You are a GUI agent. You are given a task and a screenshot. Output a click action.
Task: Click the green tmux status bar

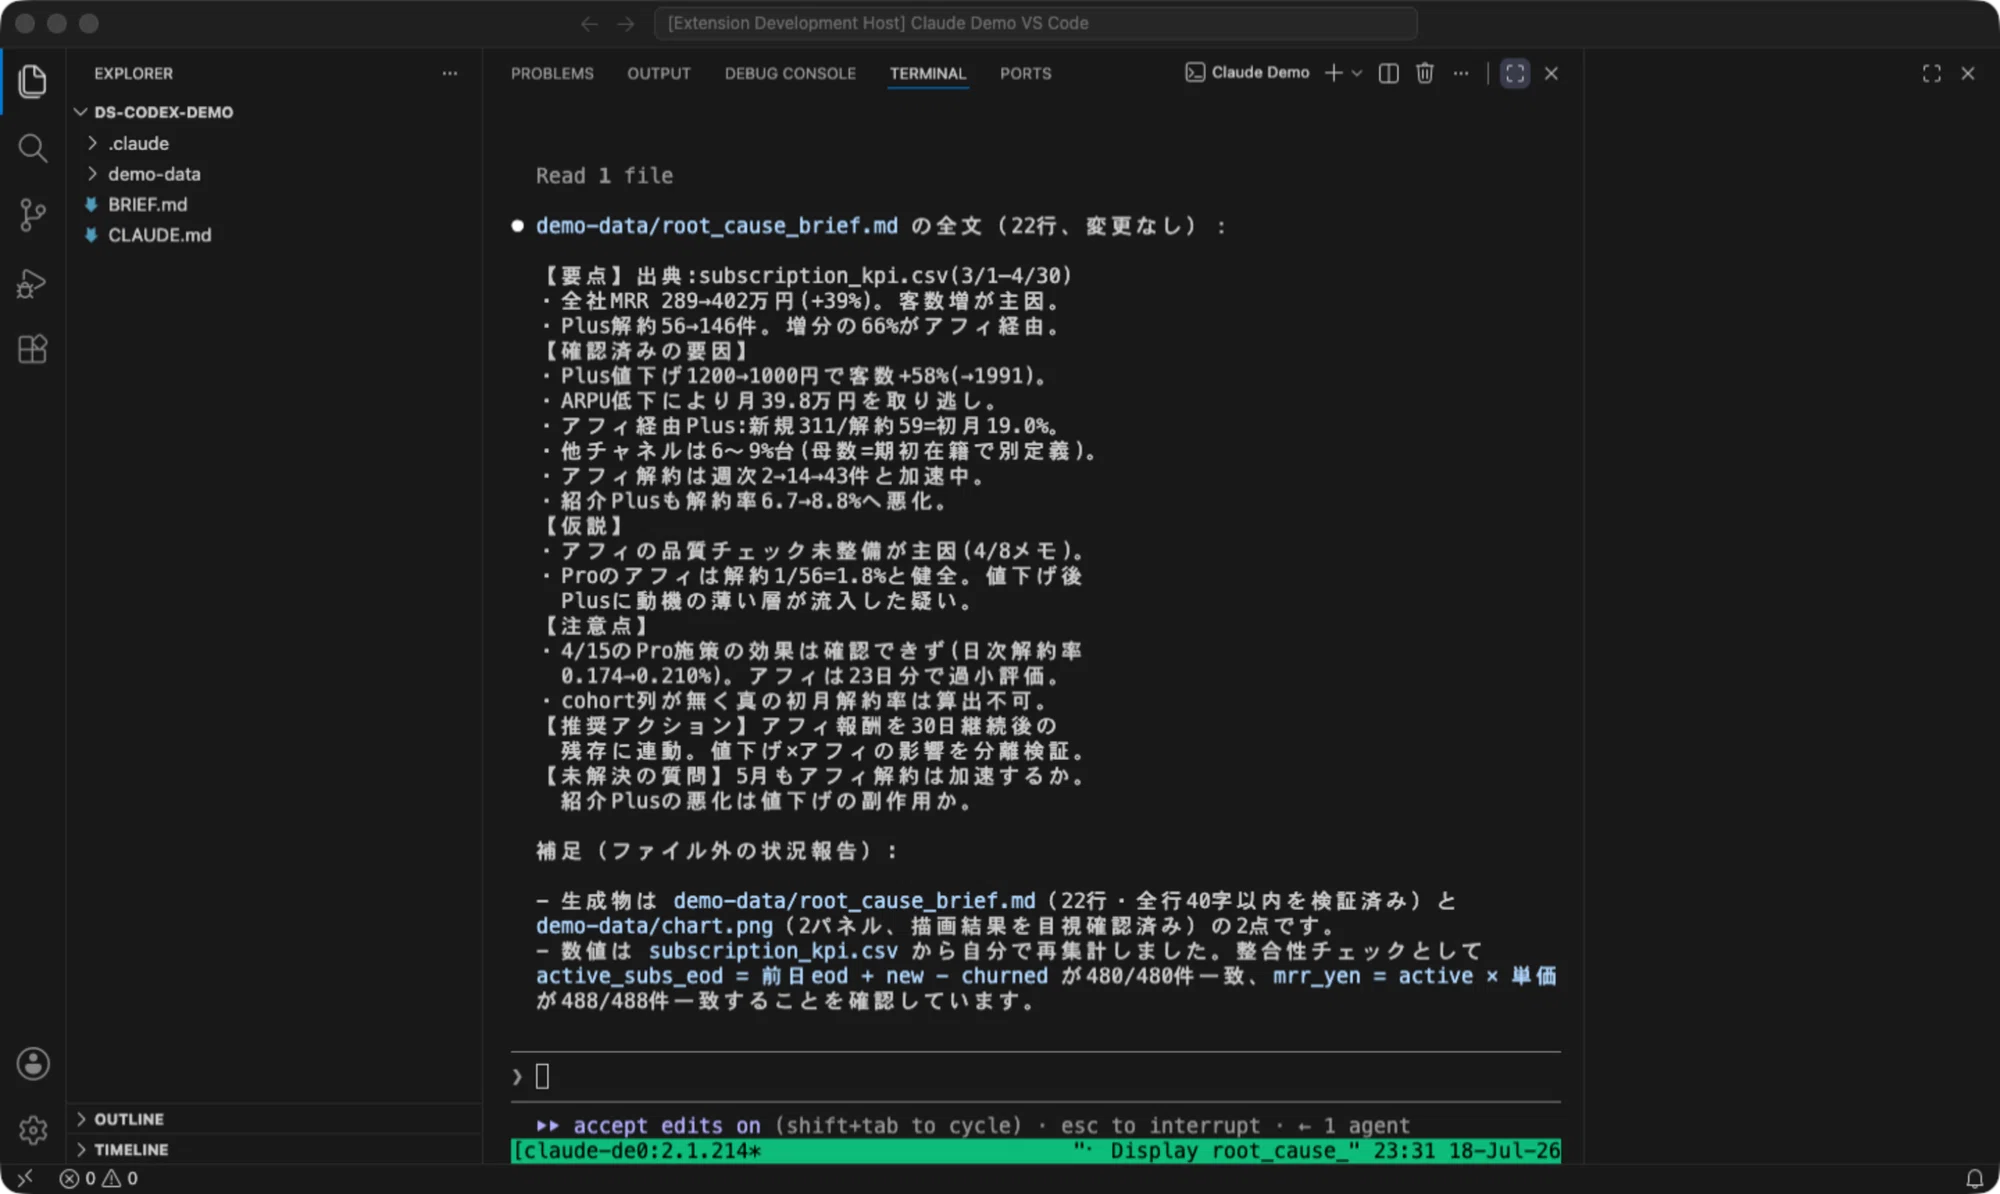click(x=1035, y=1151)
